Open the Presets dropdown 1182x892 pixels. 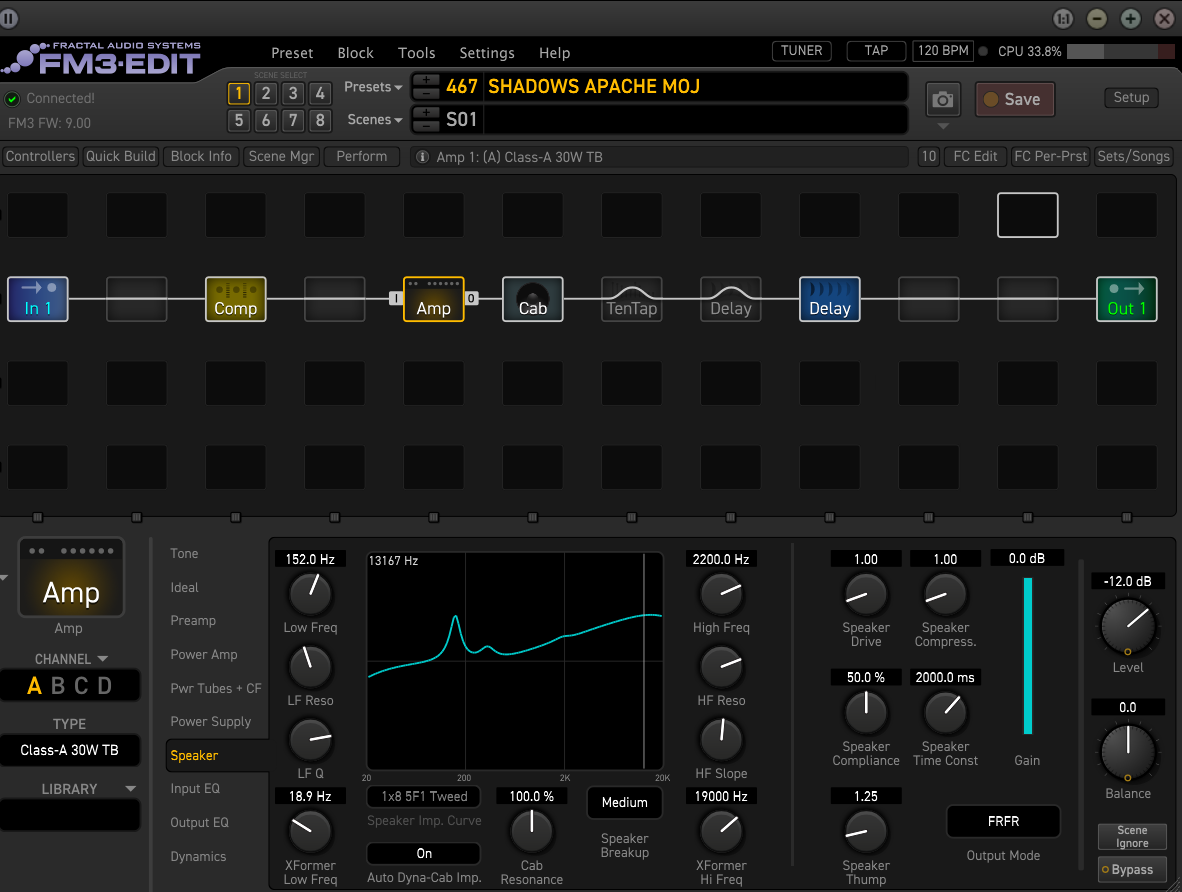tap(373, 87)
